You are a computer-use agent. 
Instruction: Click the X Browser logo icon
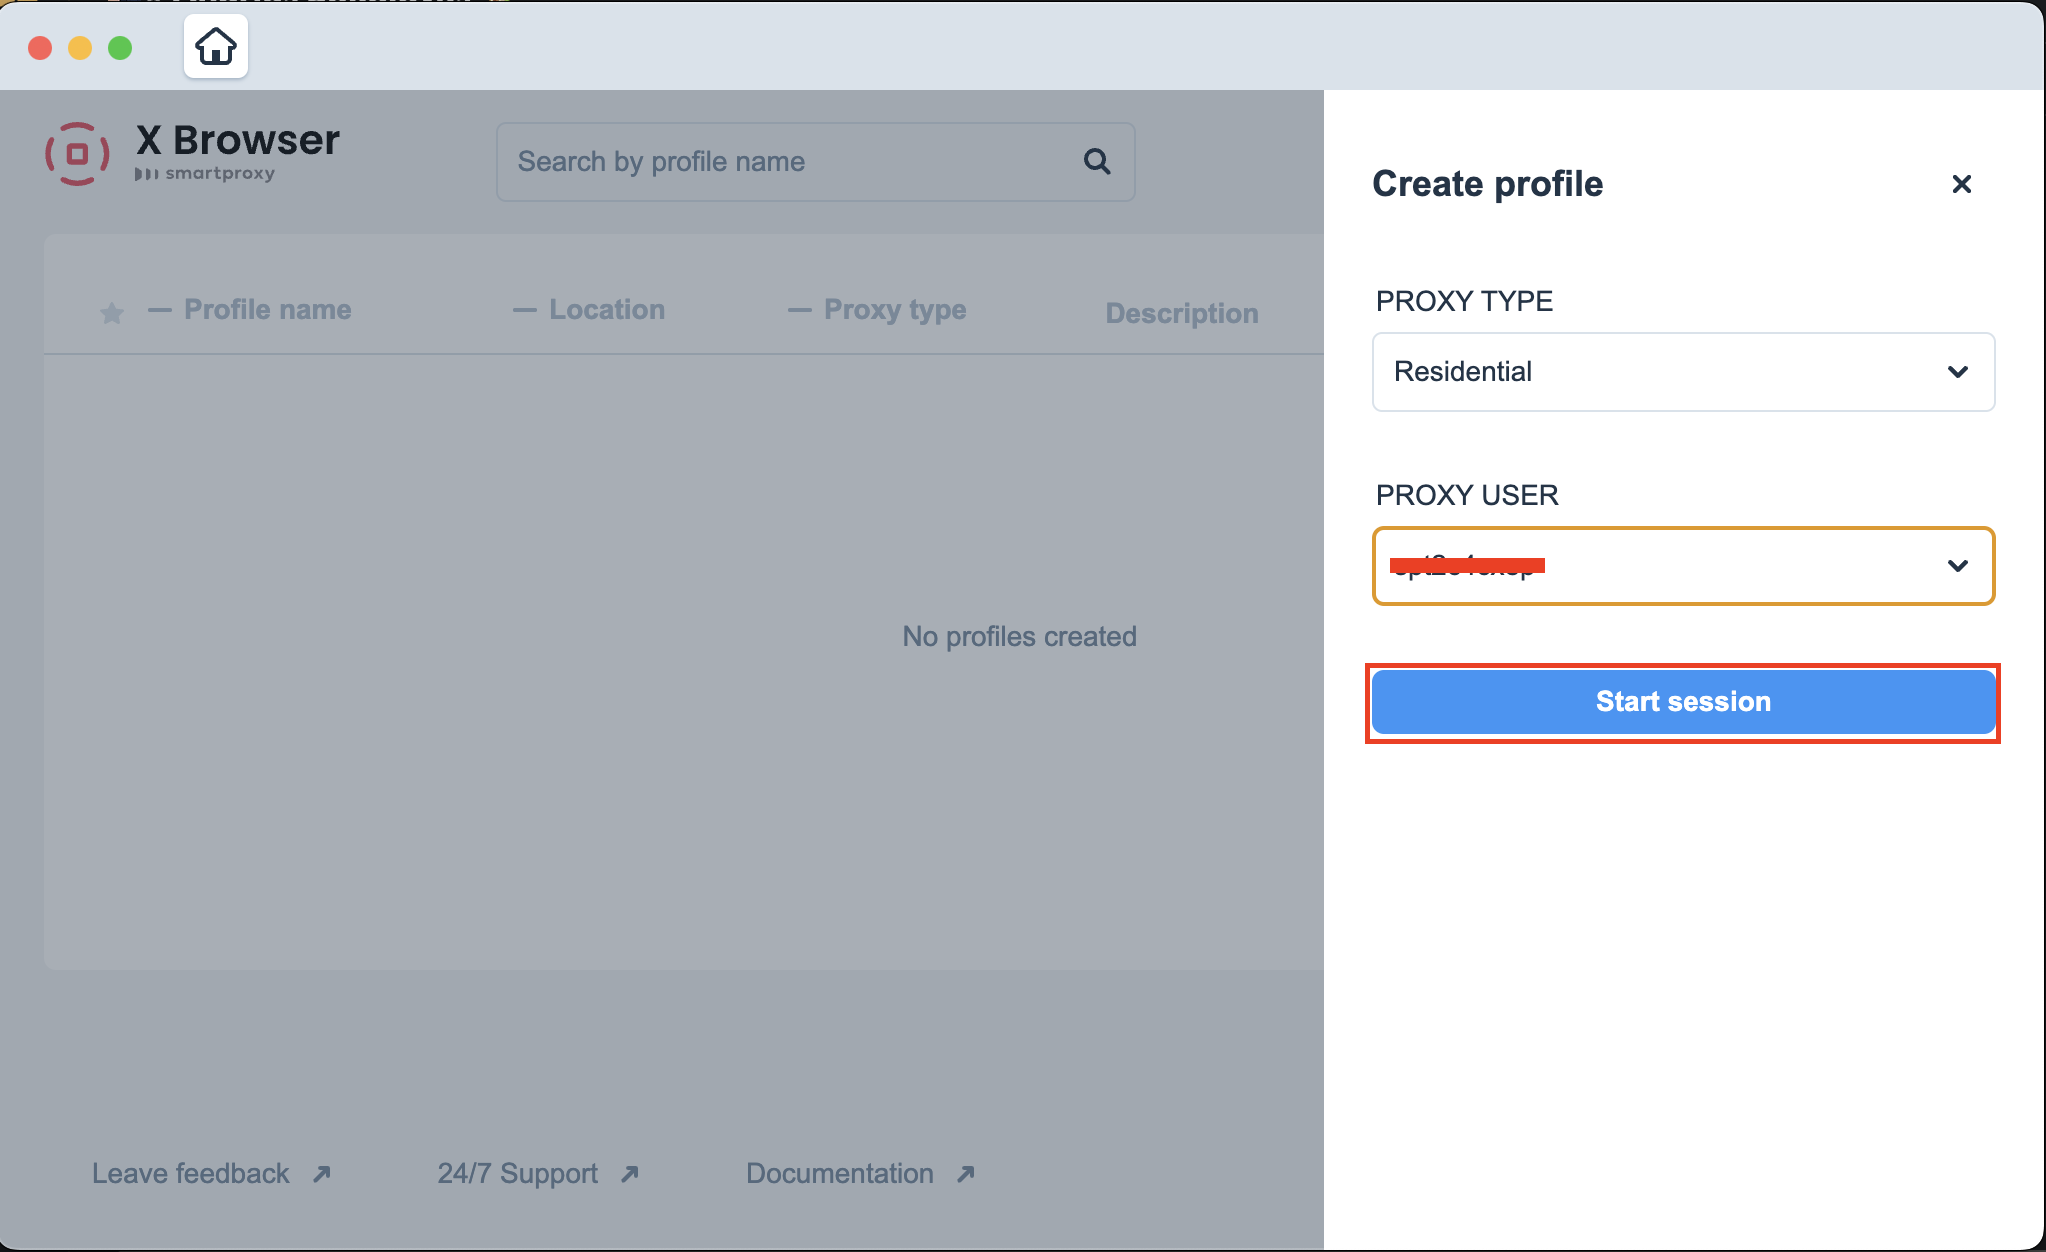77,154
